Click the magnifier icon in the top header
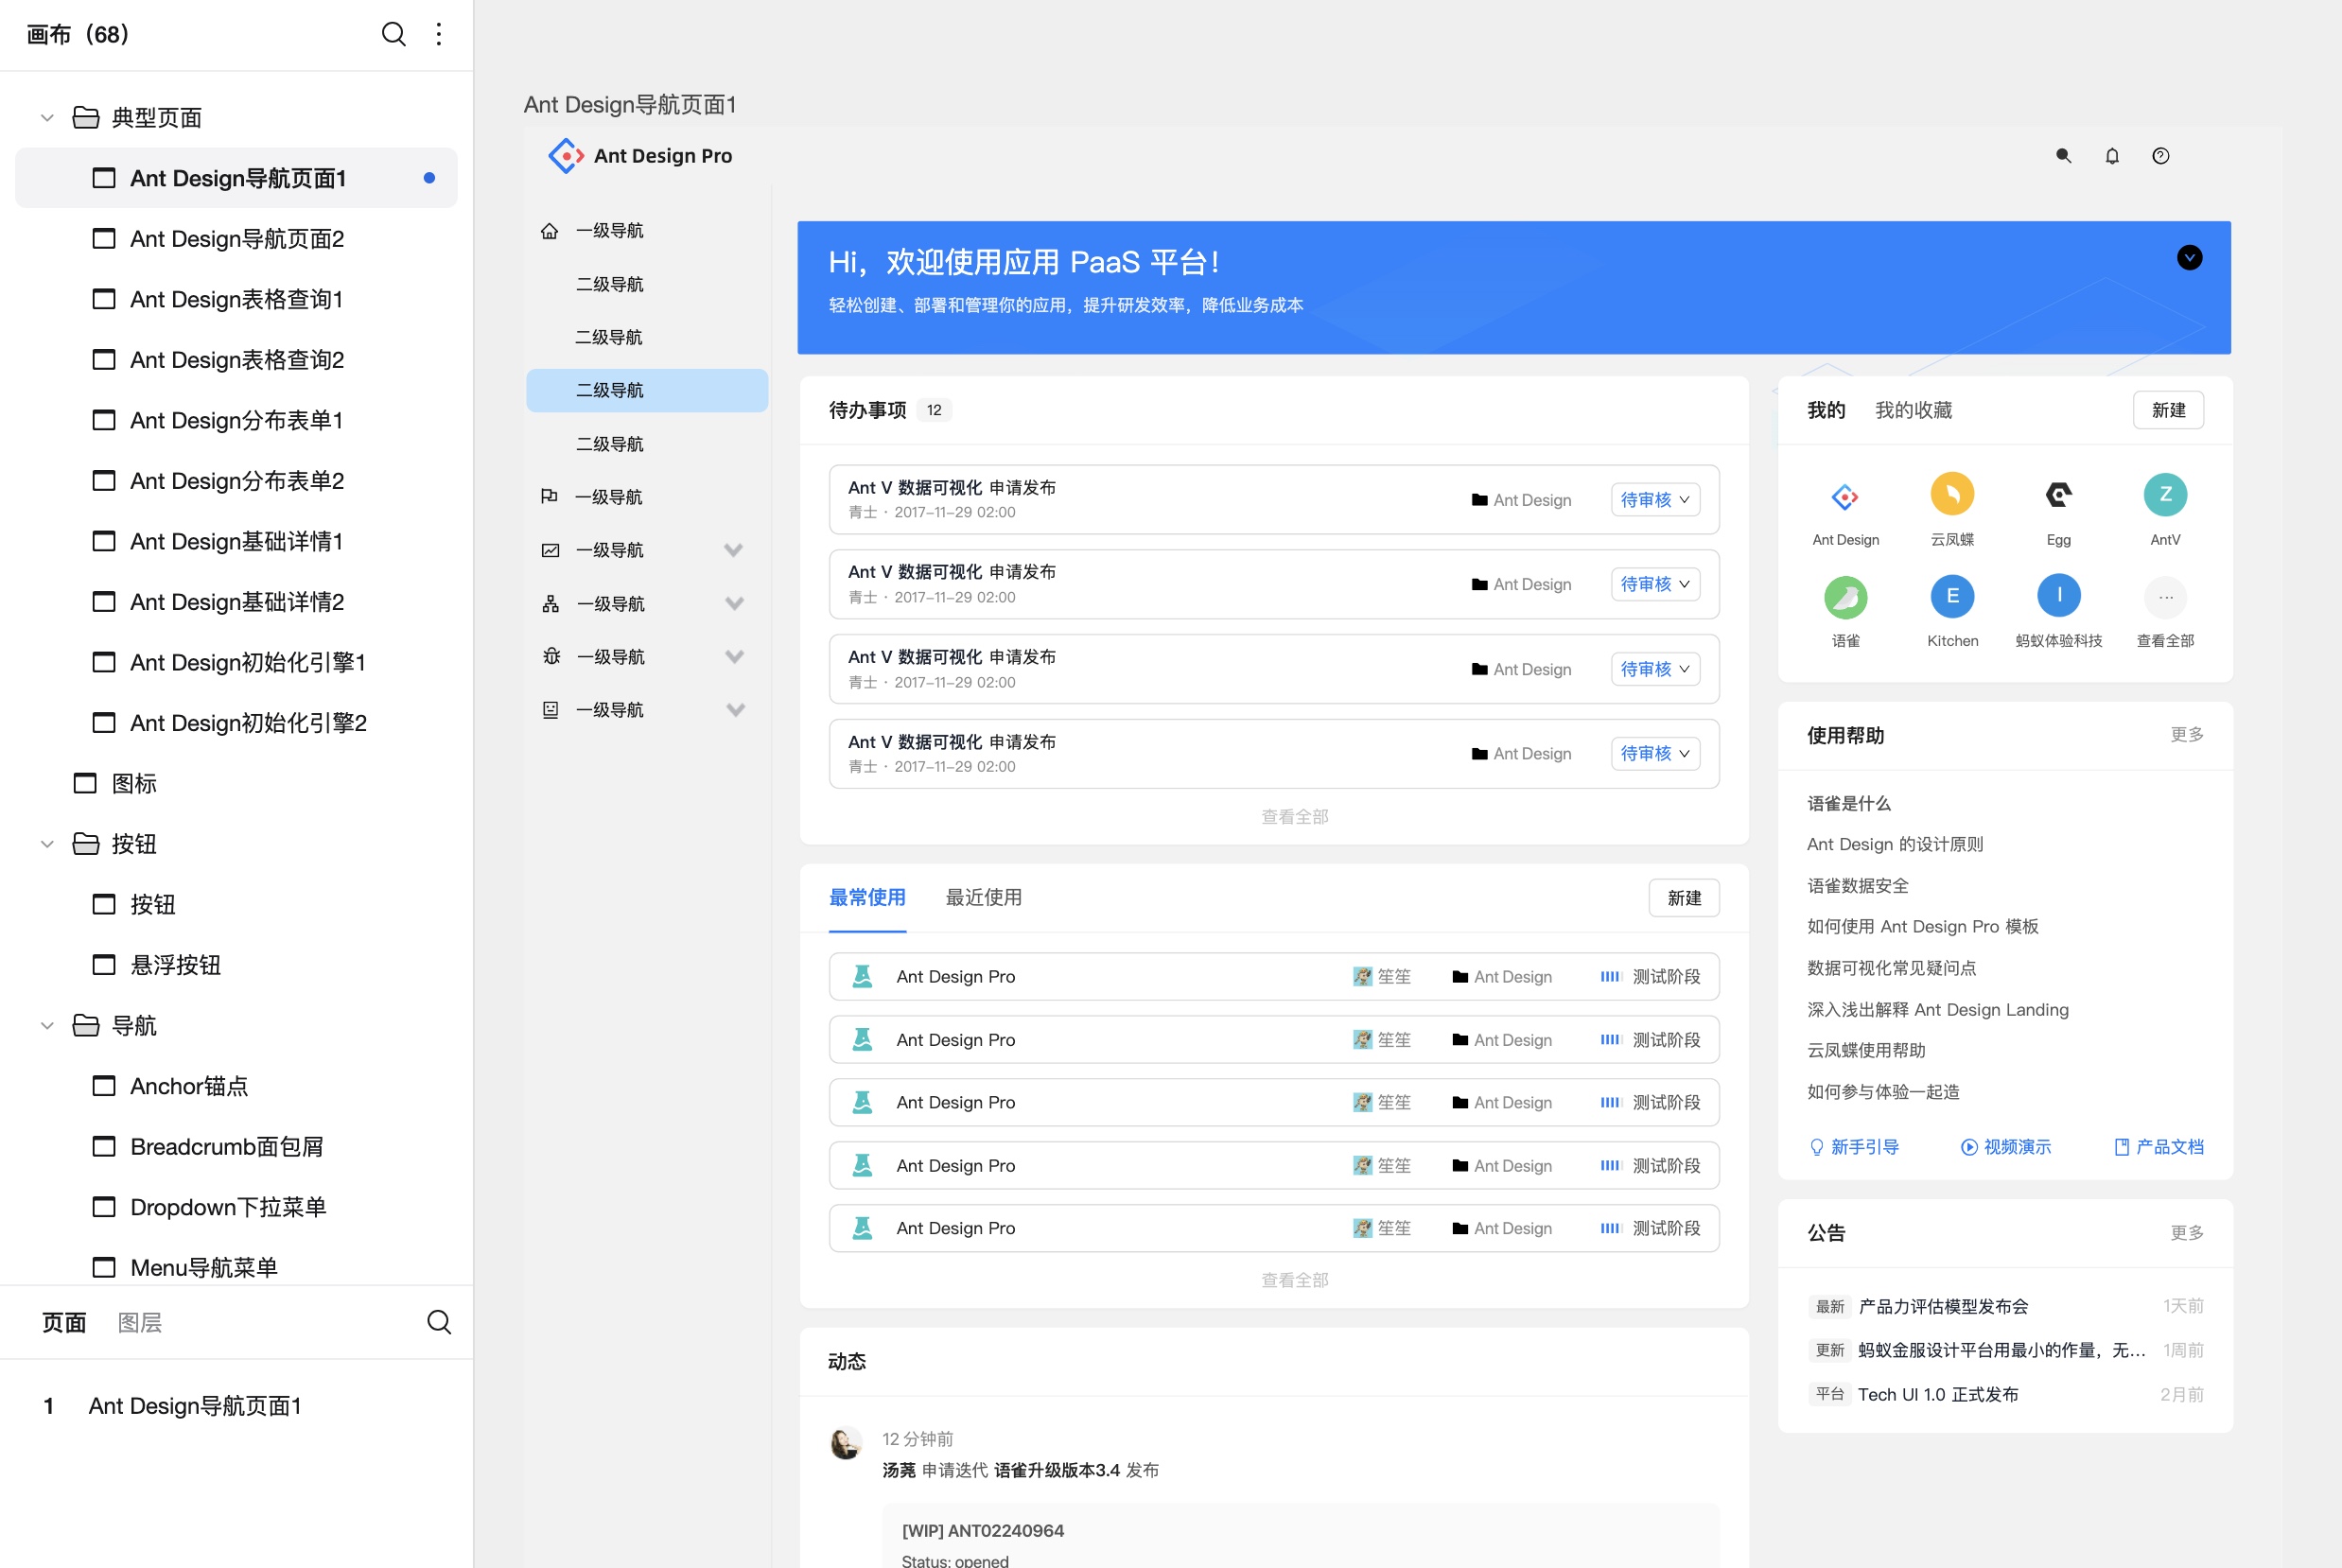The width and height of the screenshot is (2342, 1568). point(2063,156)
